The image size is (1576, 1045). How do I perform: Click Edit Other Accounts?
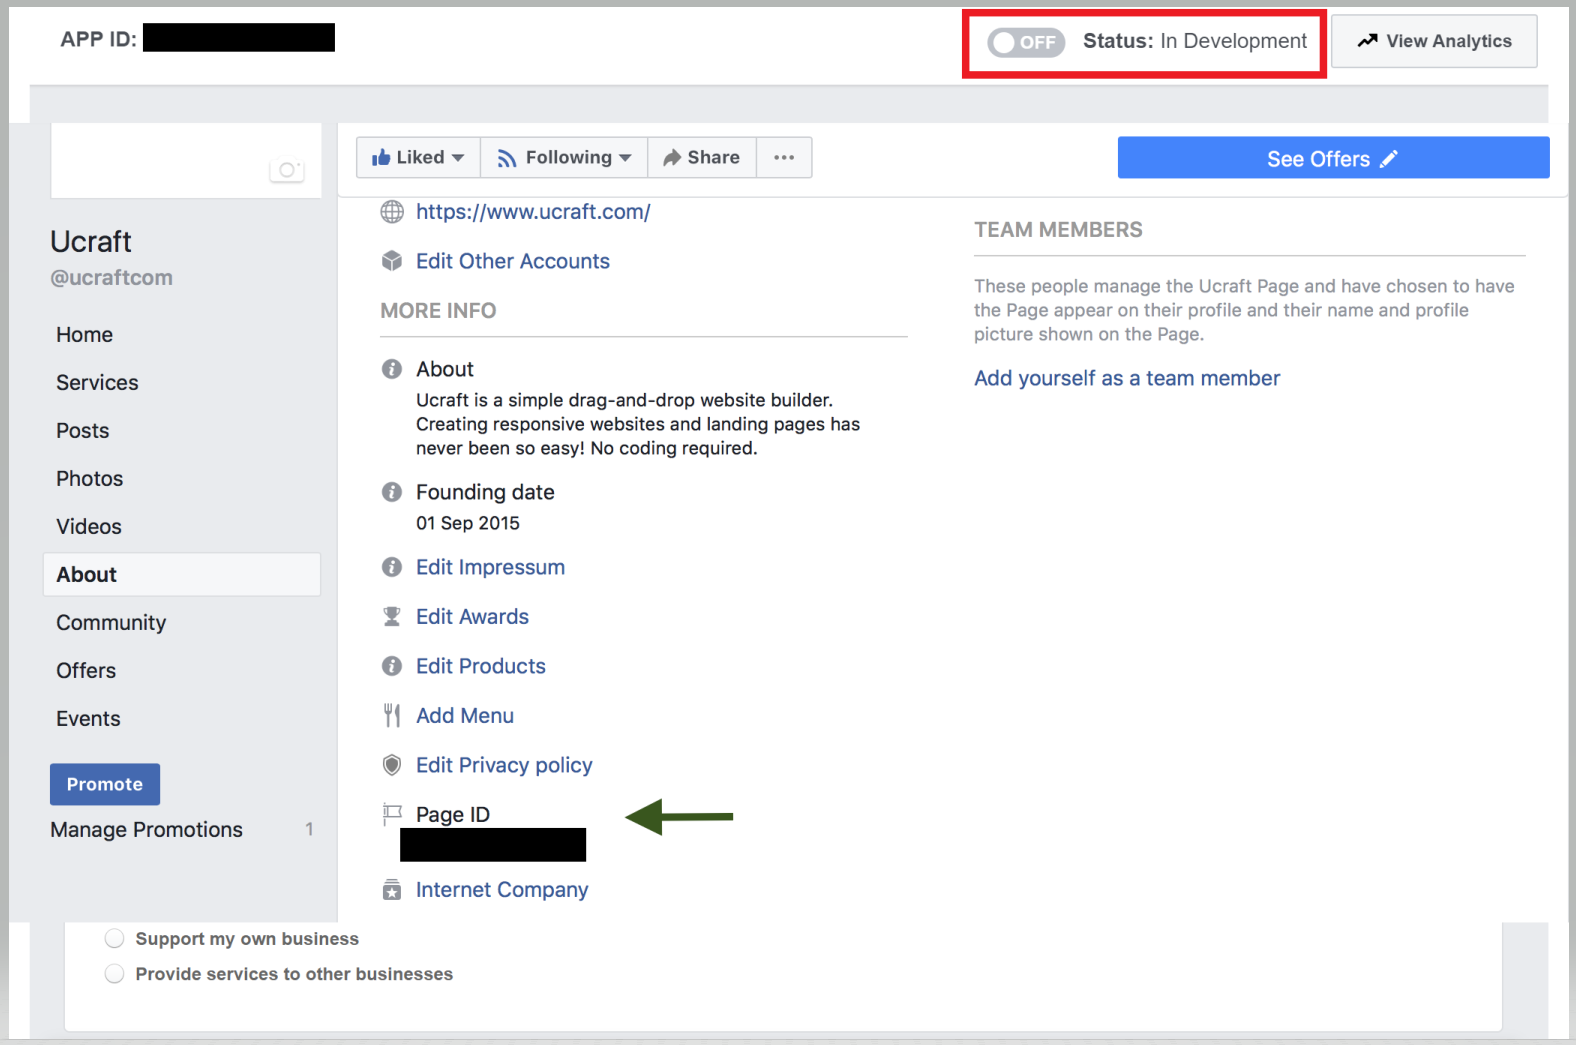click(513, 261)
